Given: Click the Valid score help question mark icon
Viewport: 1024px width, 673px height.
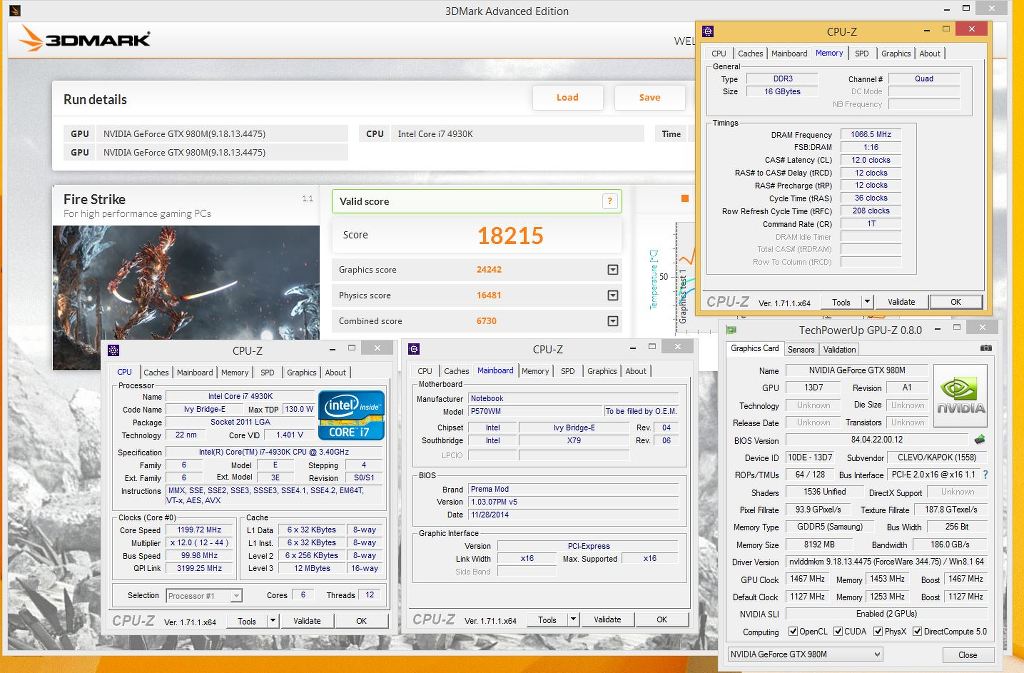Looking at the screenshot, I should click(609, 201).
